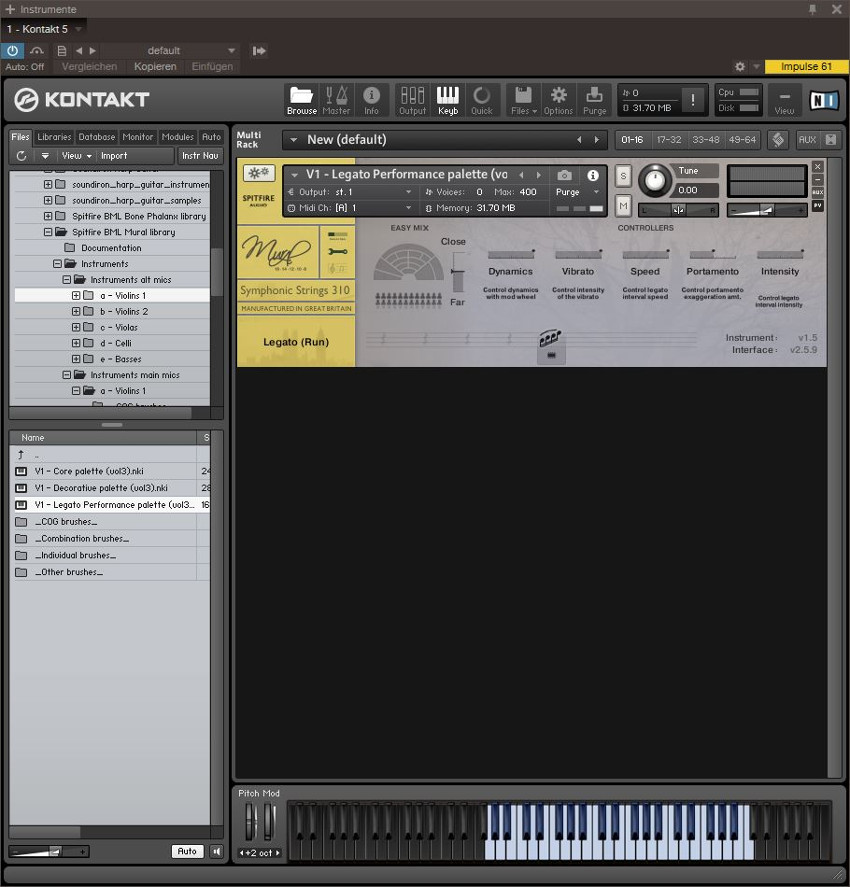Viewport: 850px width, 887px height.
Task: Click the Kontakt logo
Action: coord(82,100)
